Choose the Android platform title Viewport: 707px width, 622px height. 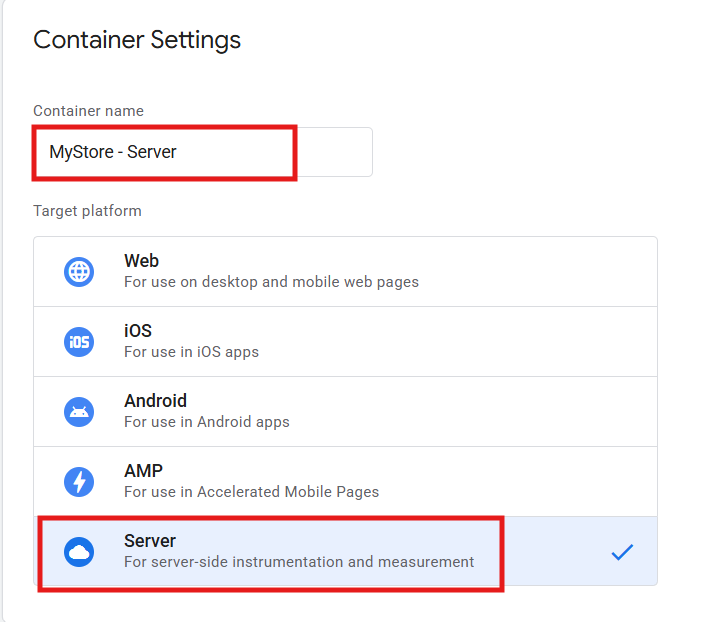click(156, 401)
